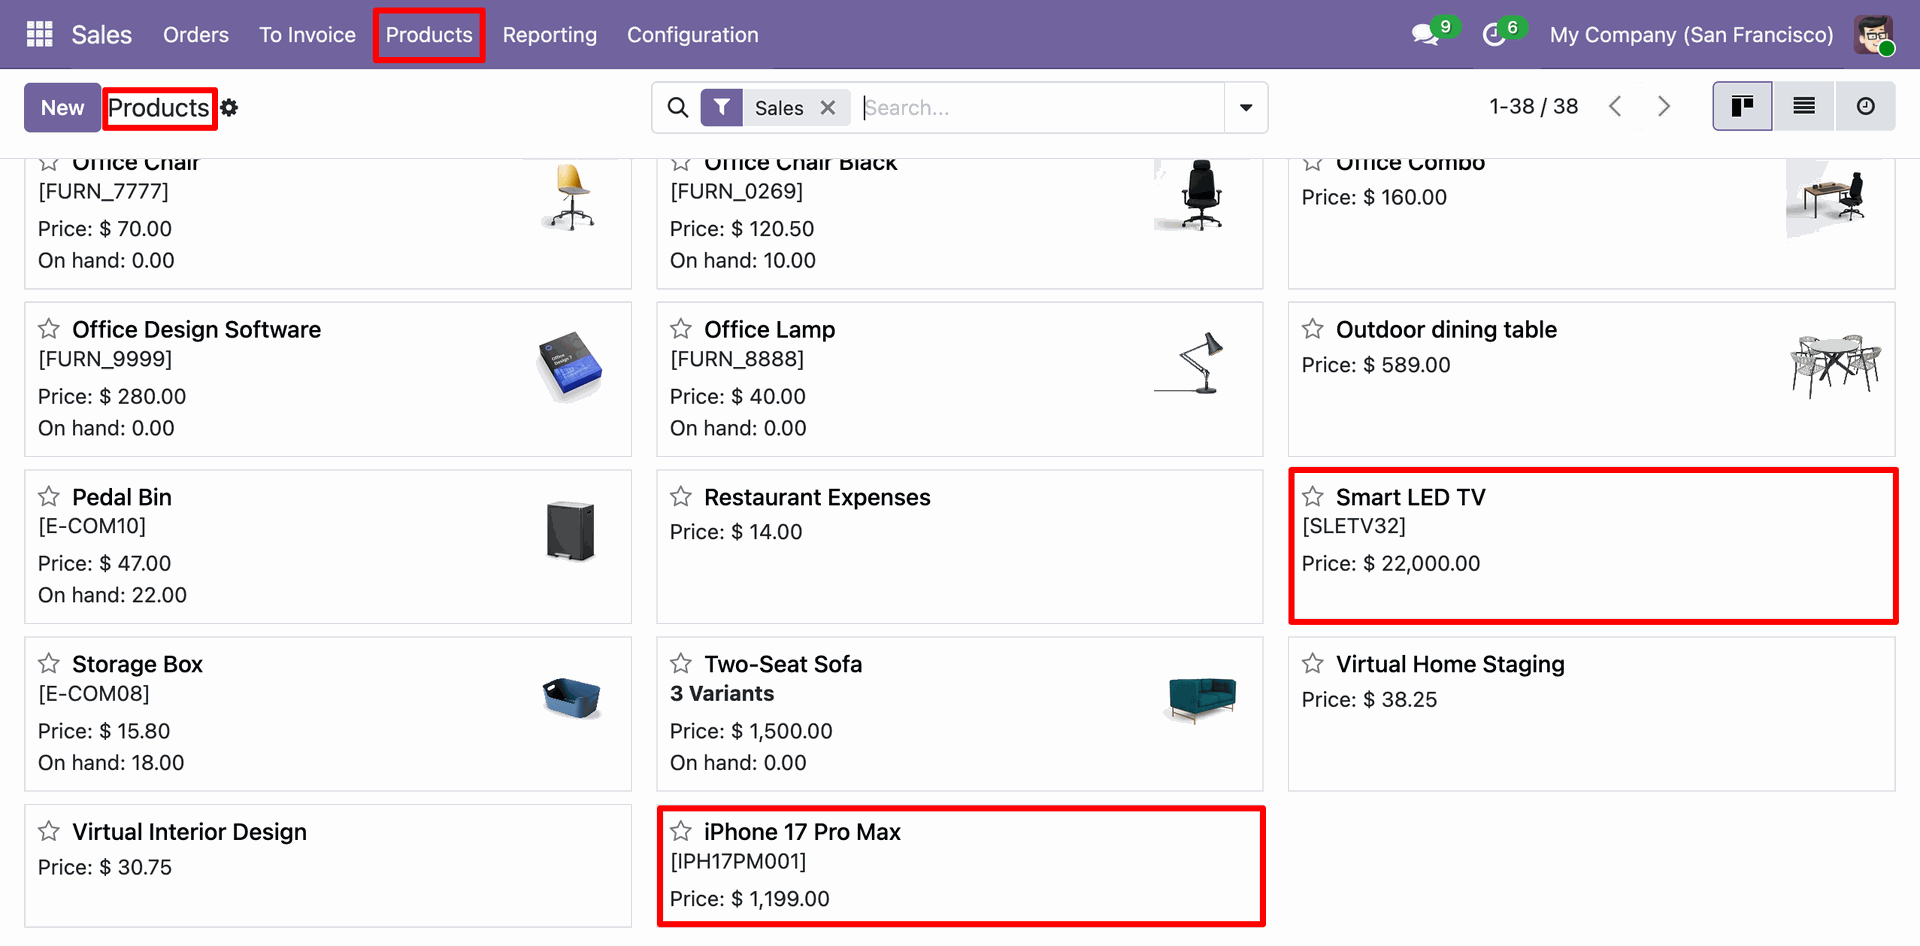Viewport: 1920px width, 946px height.
Task: Open the Pedal Bin product image
Action: tap(571, 531)
